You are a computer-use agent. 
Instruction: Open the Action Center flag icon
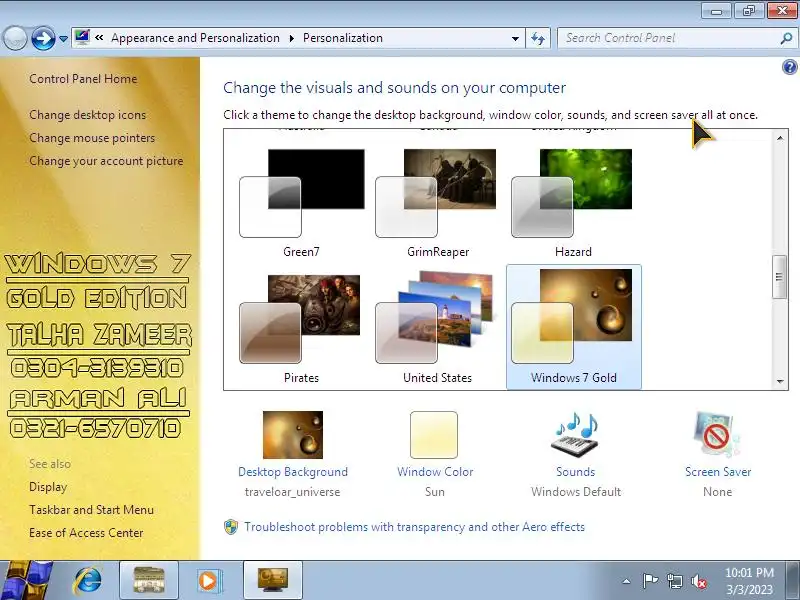coord(649,581)
